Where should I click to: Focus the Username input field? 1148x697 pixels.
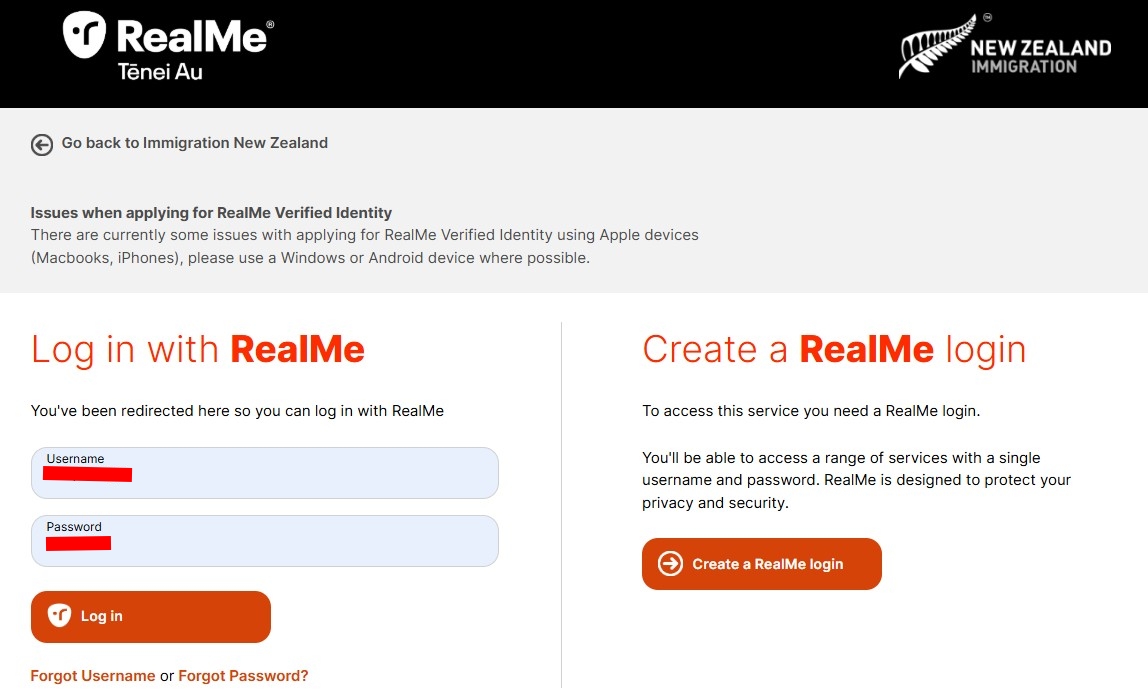click(264, 473)
